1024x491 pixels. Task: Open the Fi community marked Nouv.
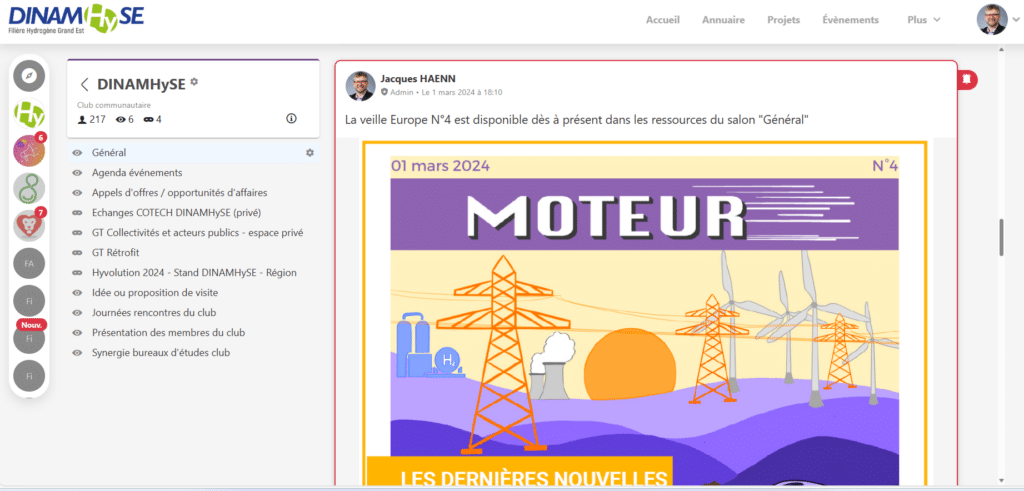coord(29,338)
